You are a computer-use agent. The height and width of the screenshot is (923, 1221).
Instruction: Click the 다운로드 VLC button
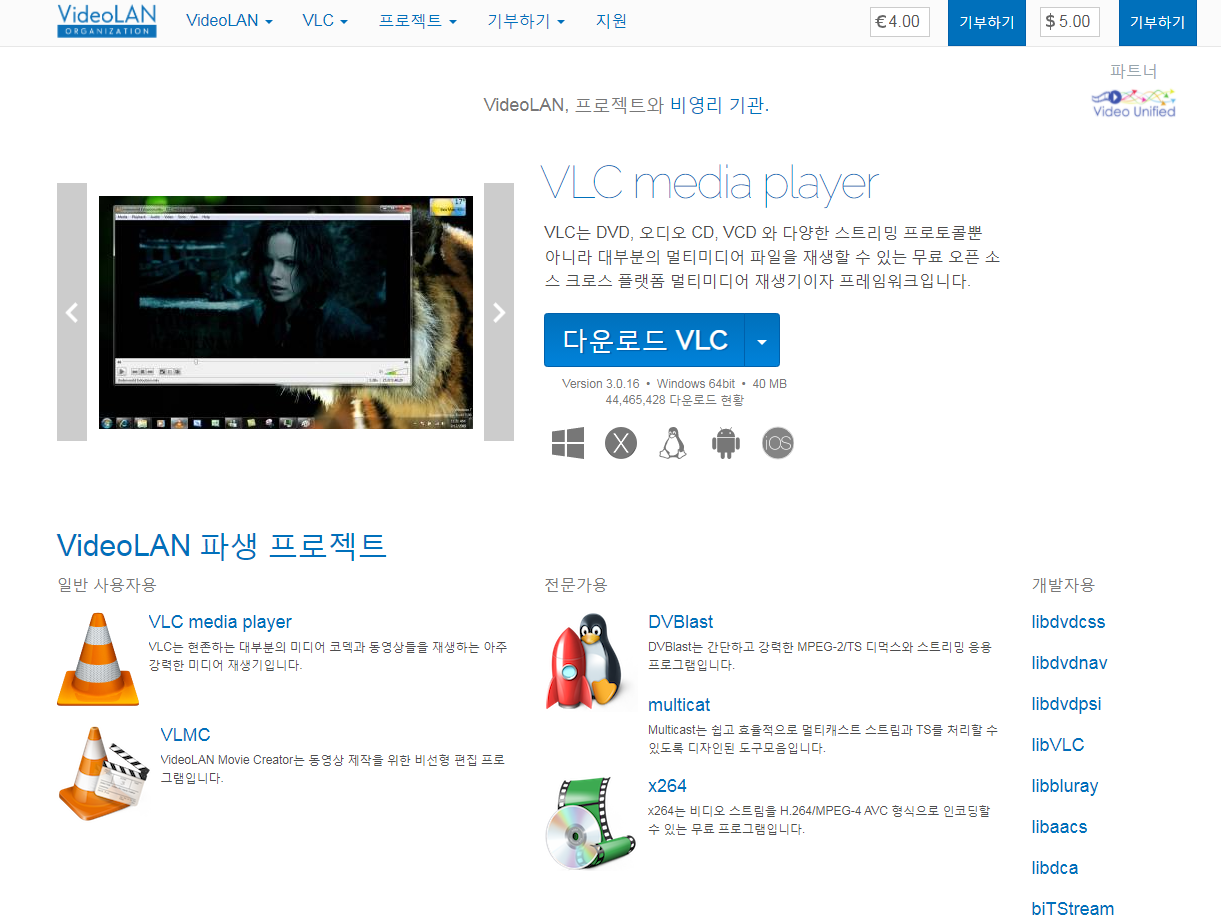point(645,340)
